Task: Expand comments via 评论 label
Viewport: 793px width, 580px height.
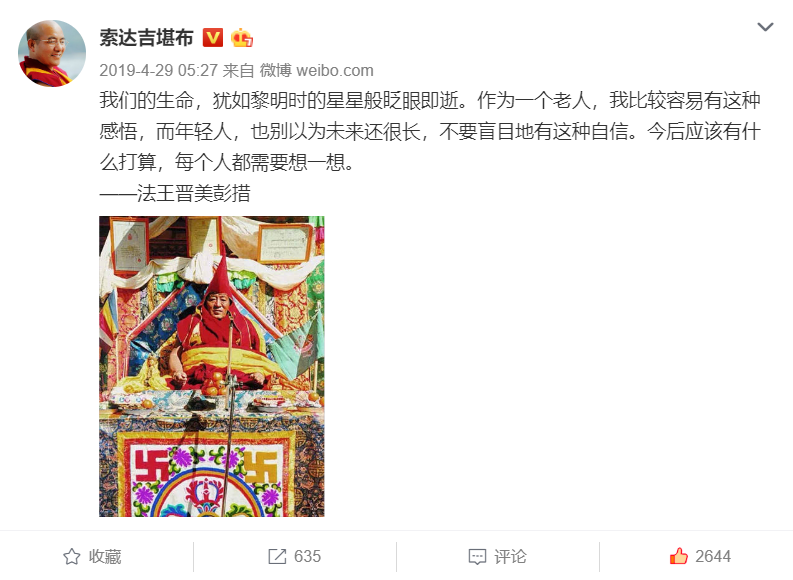Action: pos(510,557)
